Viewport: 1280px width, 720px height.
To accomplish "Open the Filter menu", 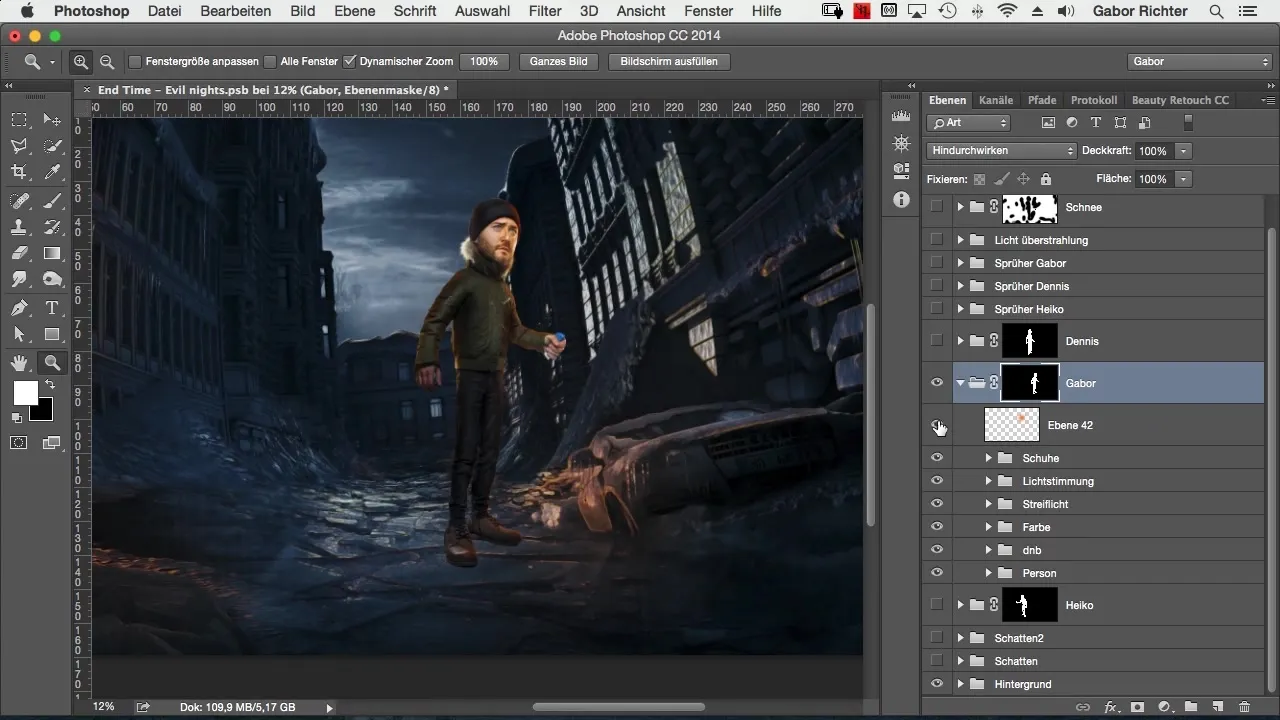I will pos(544,11).
